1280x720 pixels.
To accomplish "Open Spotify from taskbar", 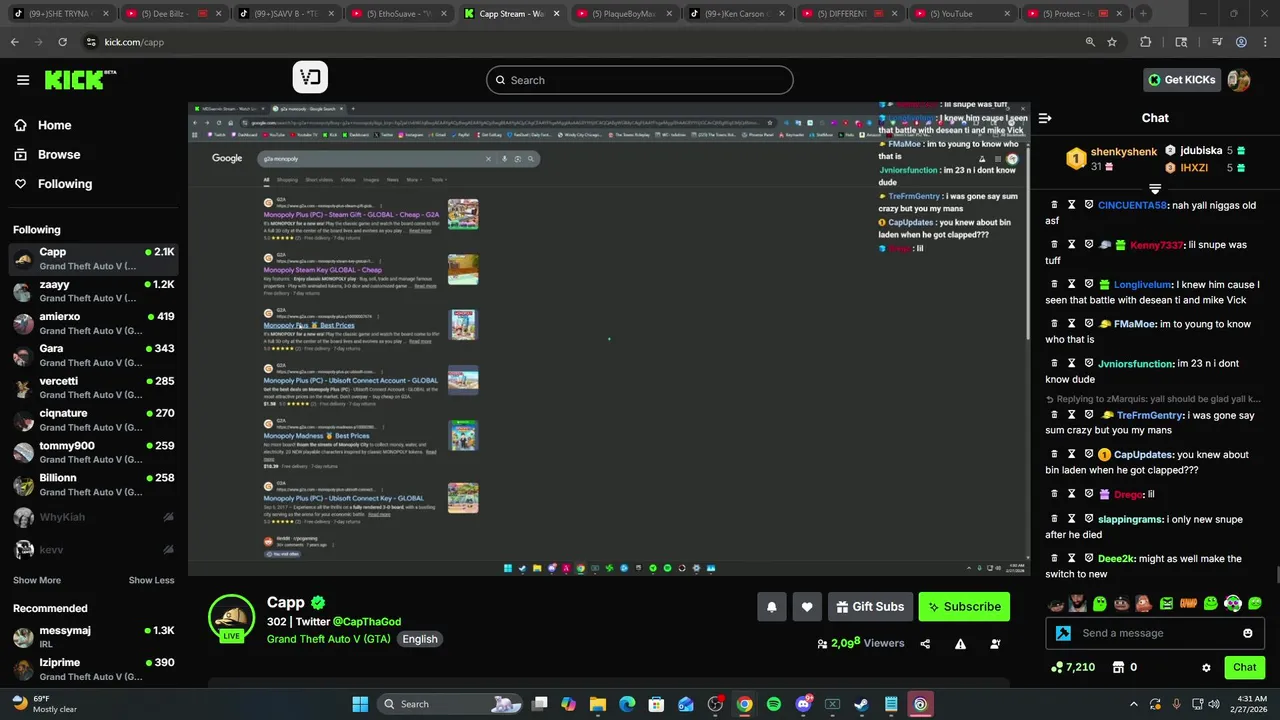I will pyautogui.click(x=774, y=704).
